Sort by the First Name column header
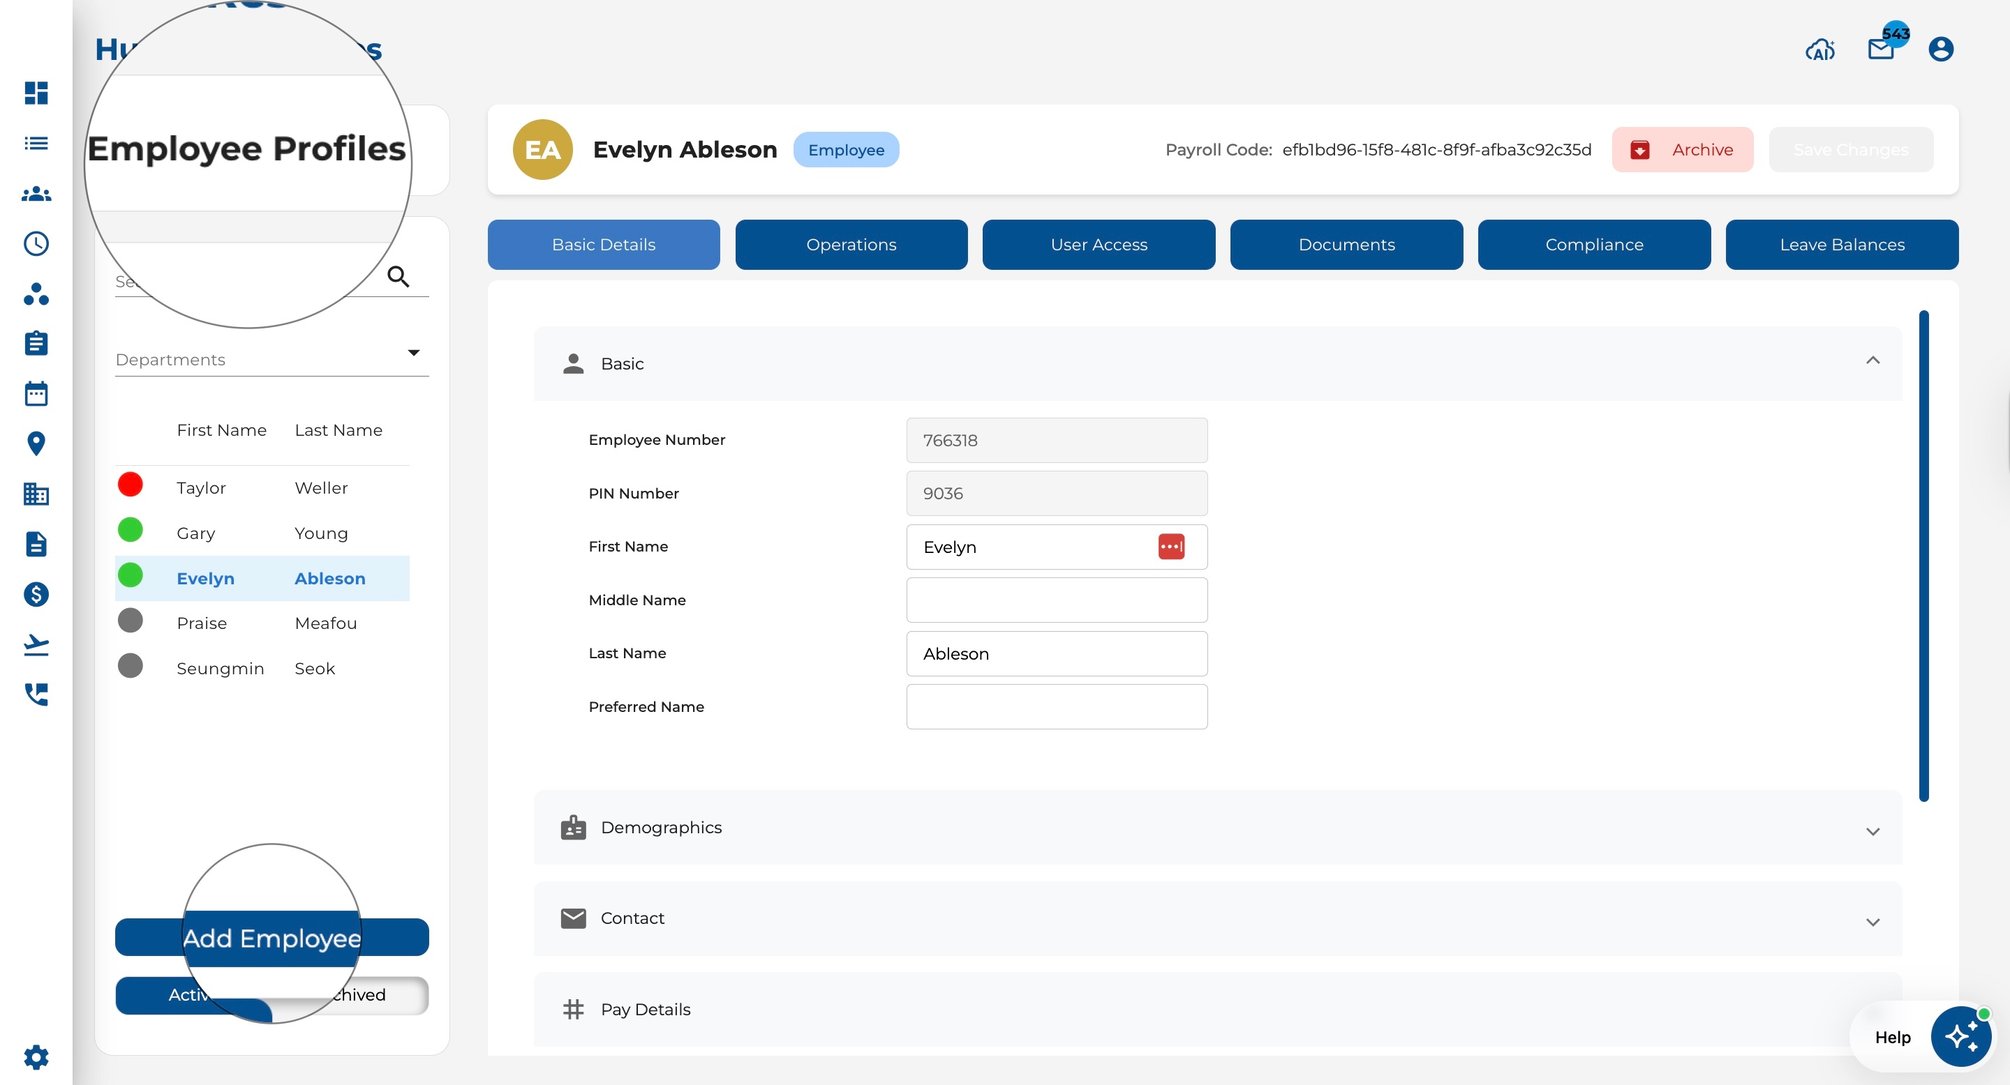 point(221,430)
